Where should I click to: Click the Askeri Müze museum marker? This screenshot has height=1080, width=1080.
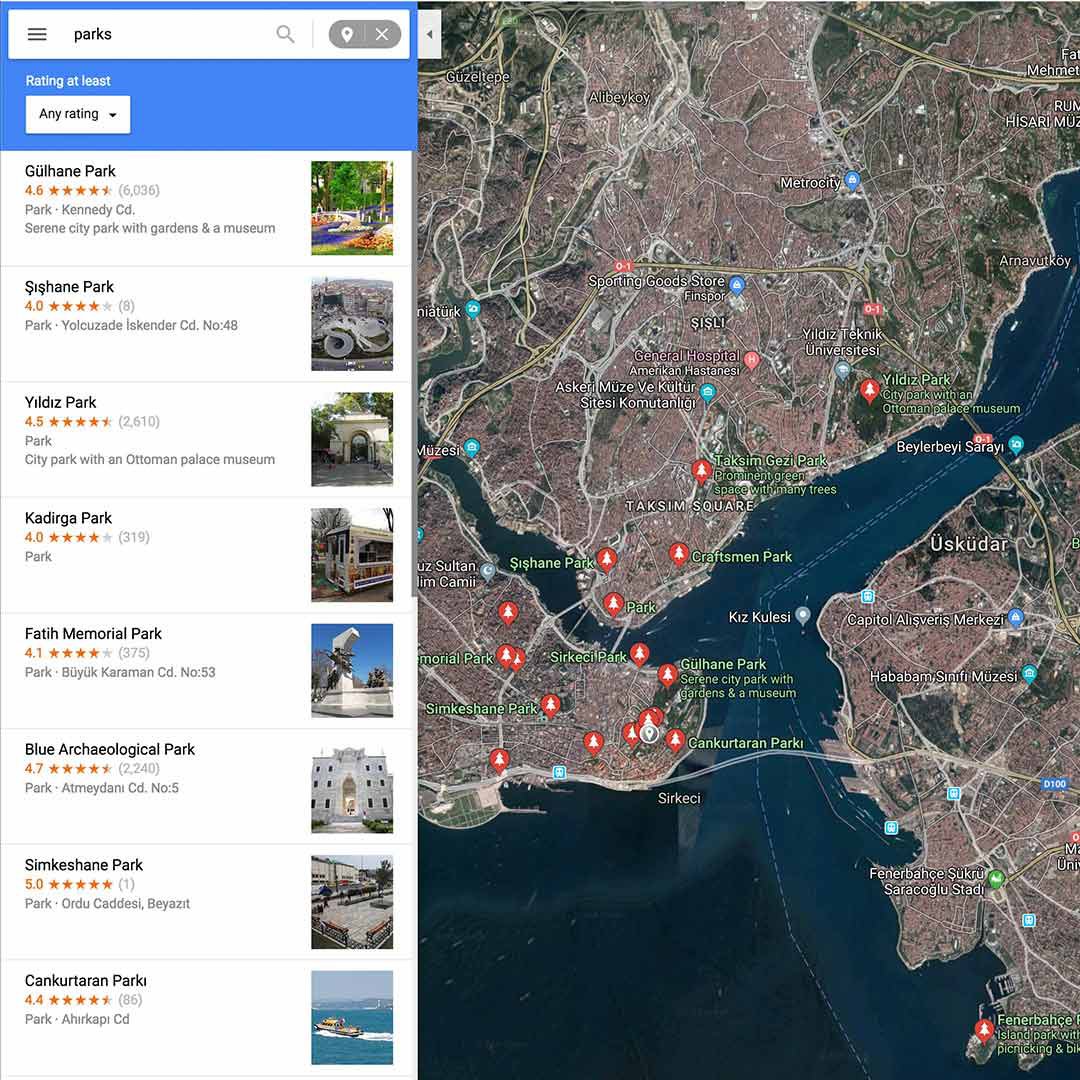tap(707, 393)
